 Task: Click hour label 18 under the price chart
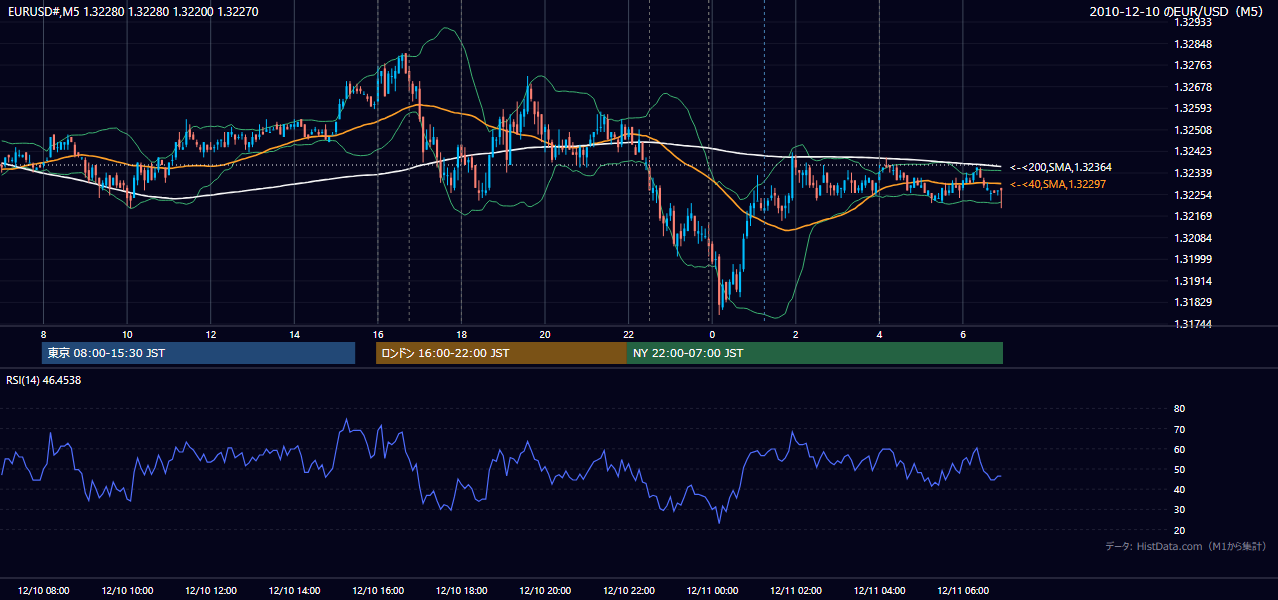coord(461,334)
